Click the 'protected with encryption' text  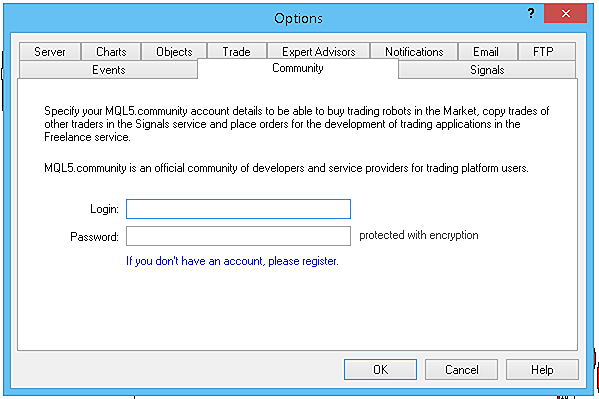[419, 235]
